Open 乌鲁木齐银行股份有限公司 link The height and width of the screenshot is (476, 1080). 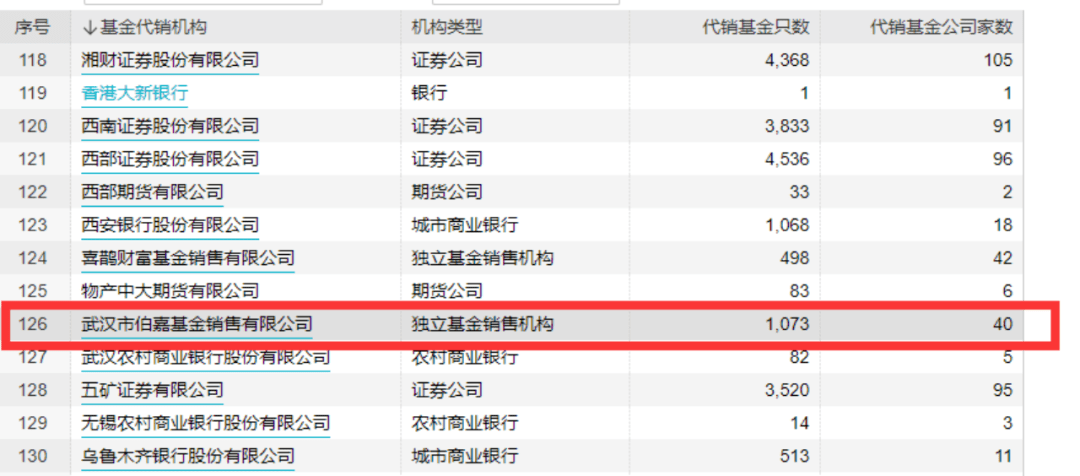tap(188, 456)
